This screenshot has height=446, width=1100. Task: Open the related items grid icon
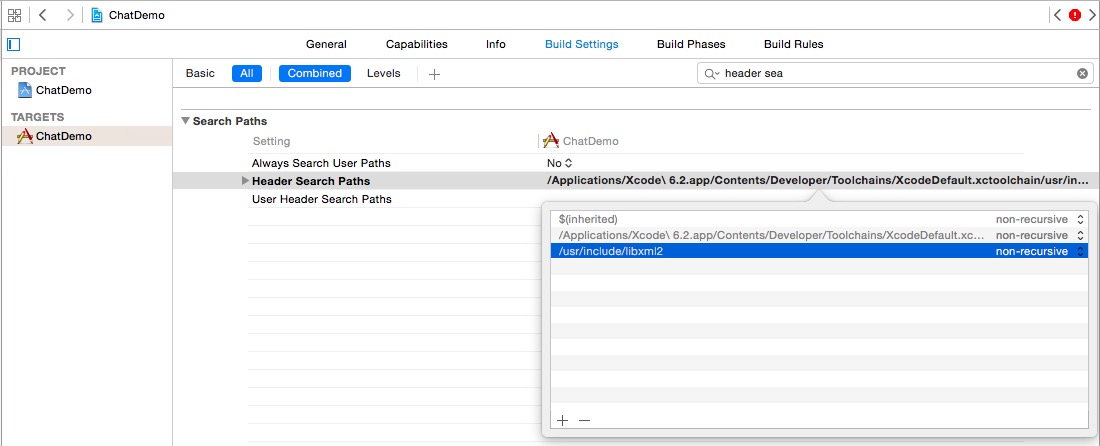pyautogui.click(x=14, y=15)
